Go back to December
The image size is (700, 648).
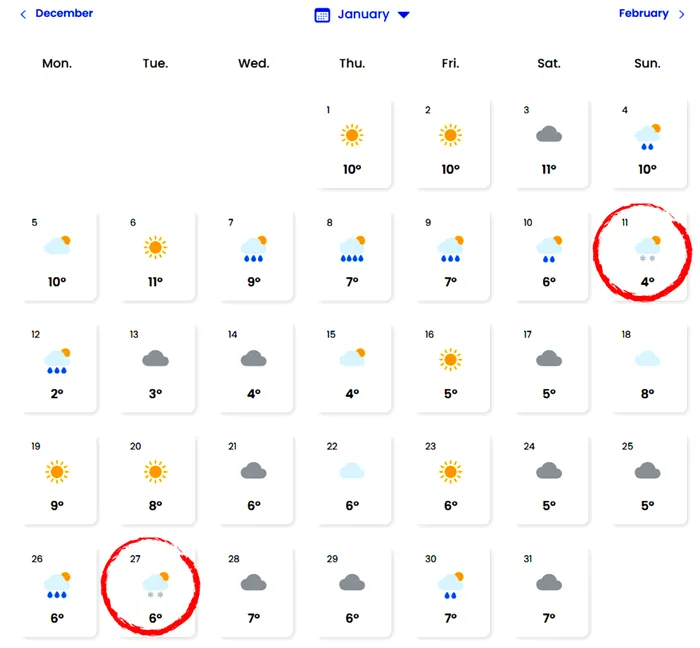[x=64, y=13]
